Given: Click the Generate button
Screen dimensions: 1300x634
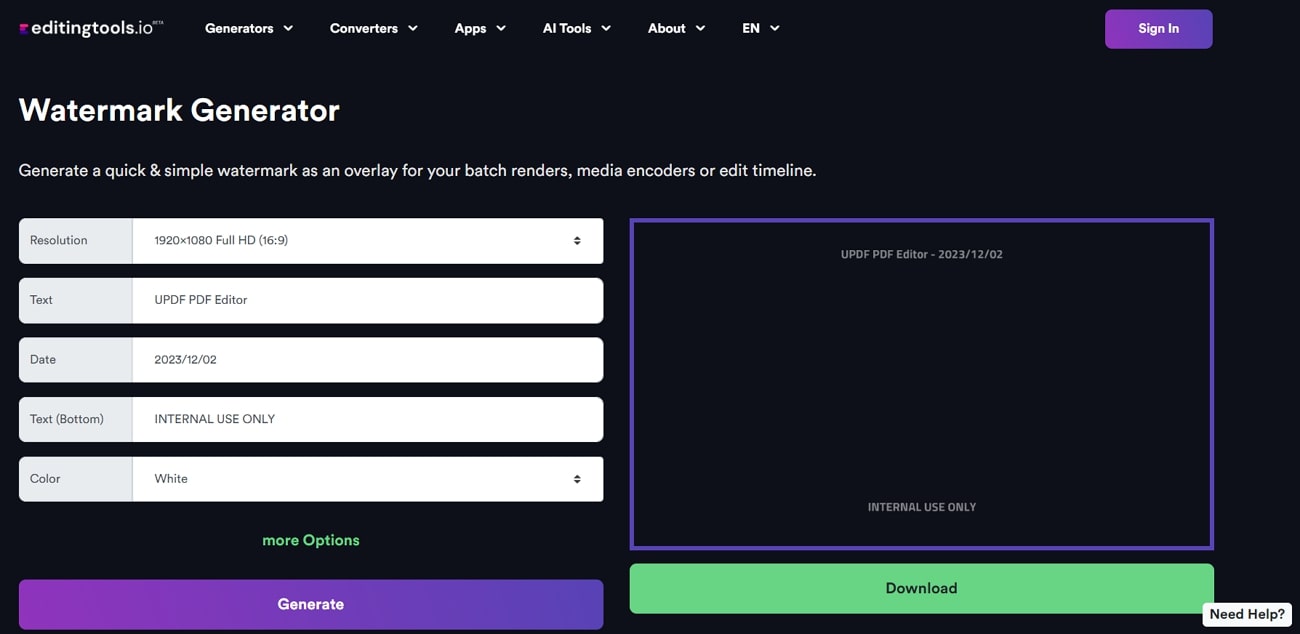Looking at the screenshot, I should pyautogui.click(x=310, y=604).
